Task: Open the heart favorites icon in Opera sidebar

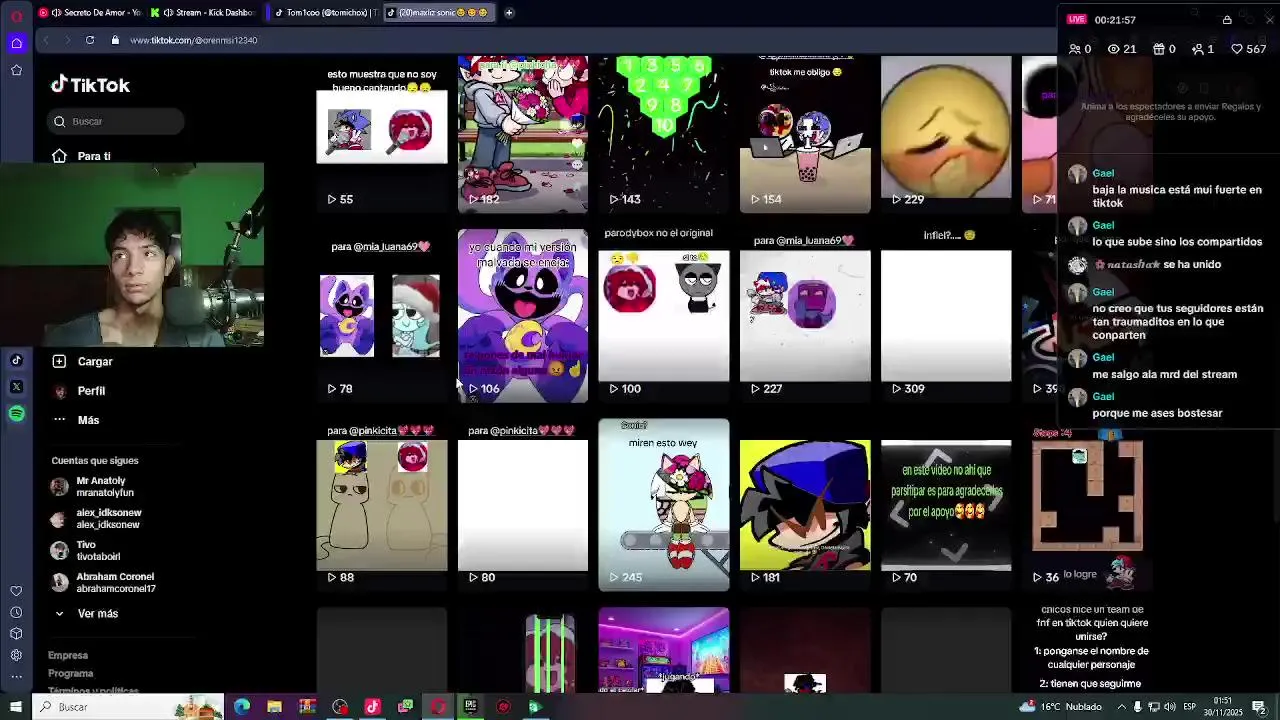Action: pyautogui.click(x=16, y=591)
